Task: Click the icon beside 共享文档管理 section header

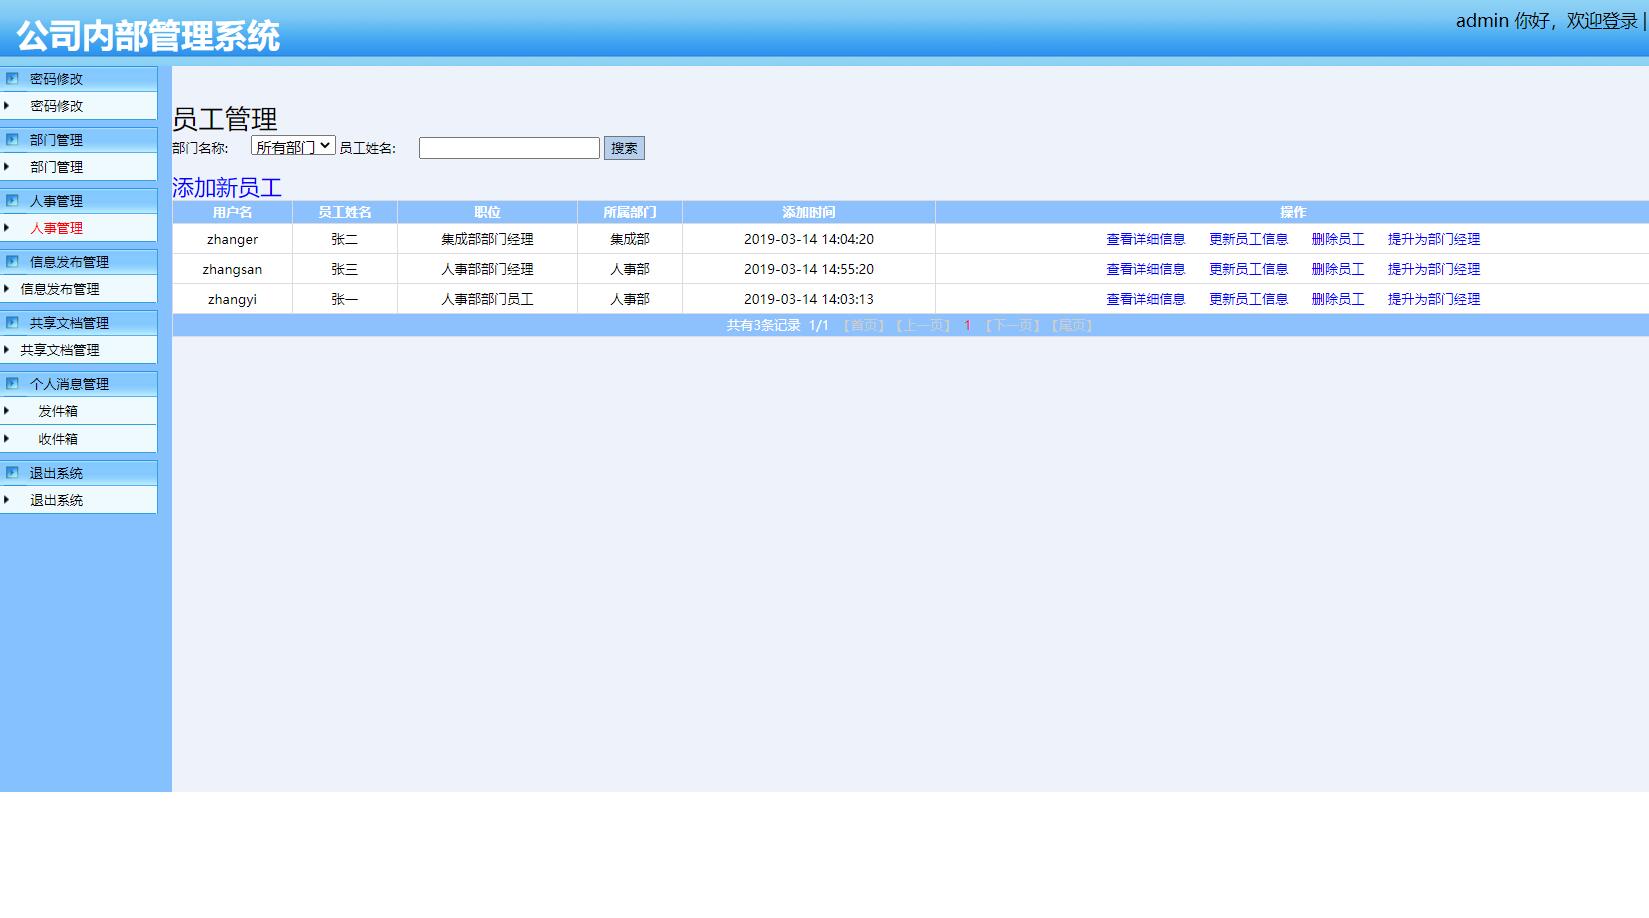Action: [x=12, y=322]
